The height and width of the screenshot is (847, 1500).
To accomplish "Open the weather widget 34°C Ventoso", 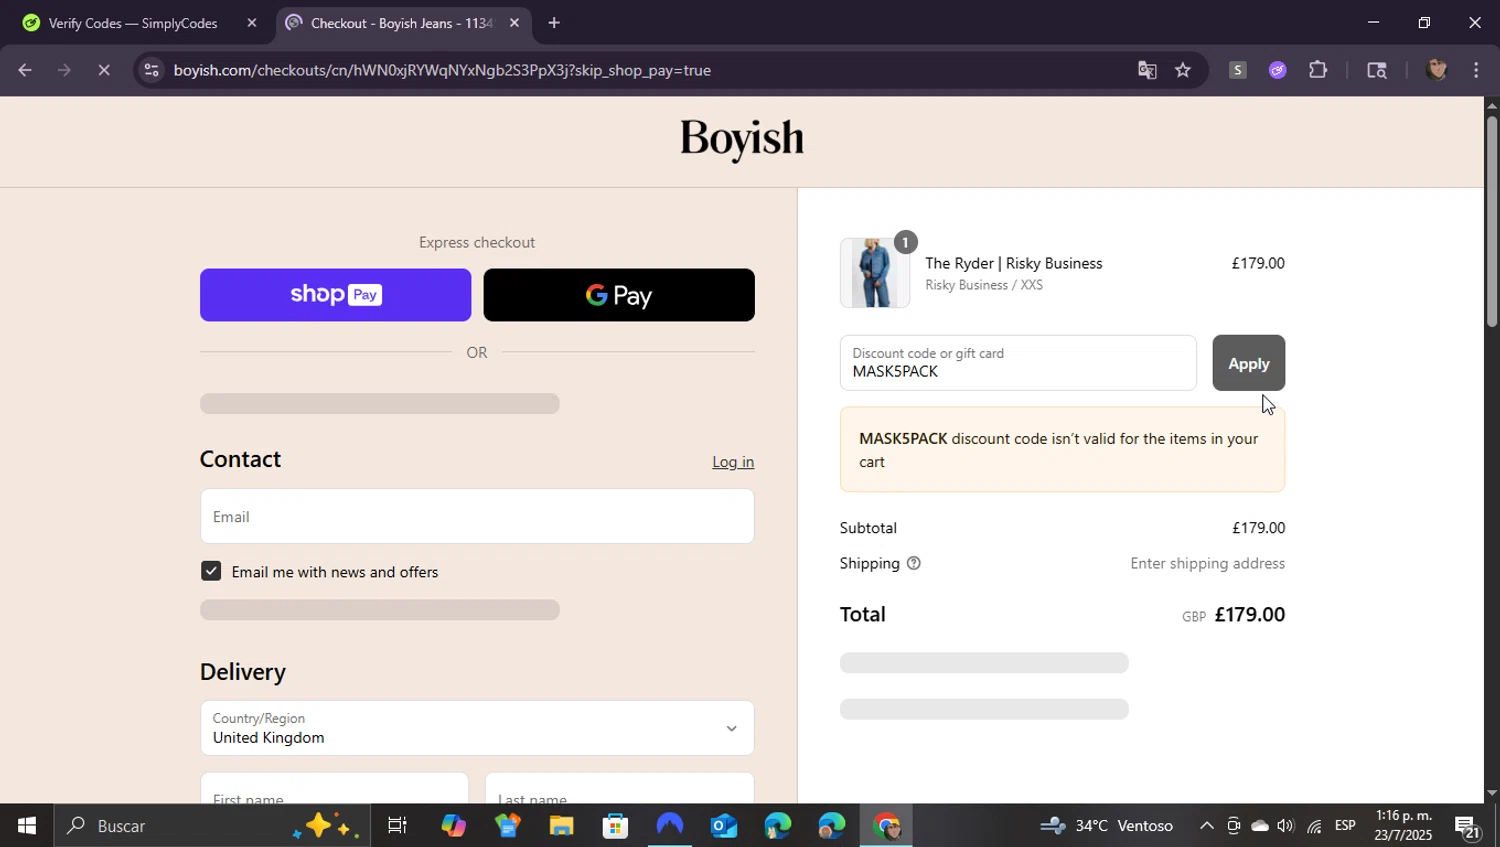I will tap(1107, 826).
